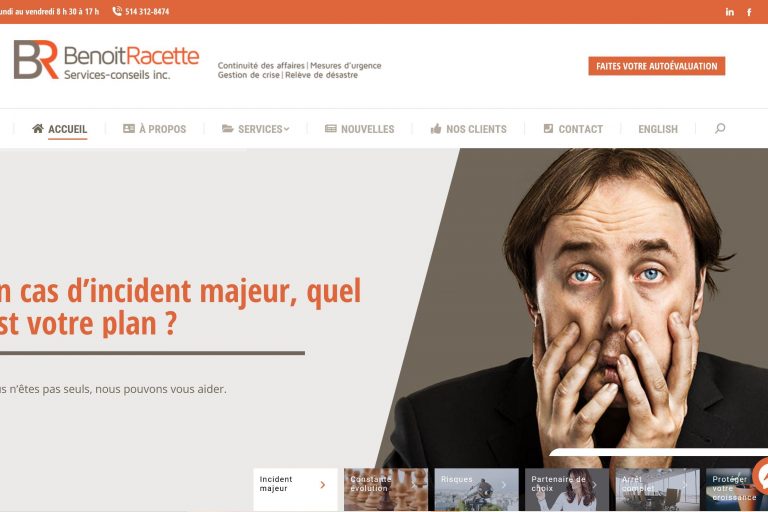768x512 pixels.
Task: Click the arrow on Incident majeur slide tab
Action: point(322,485)
